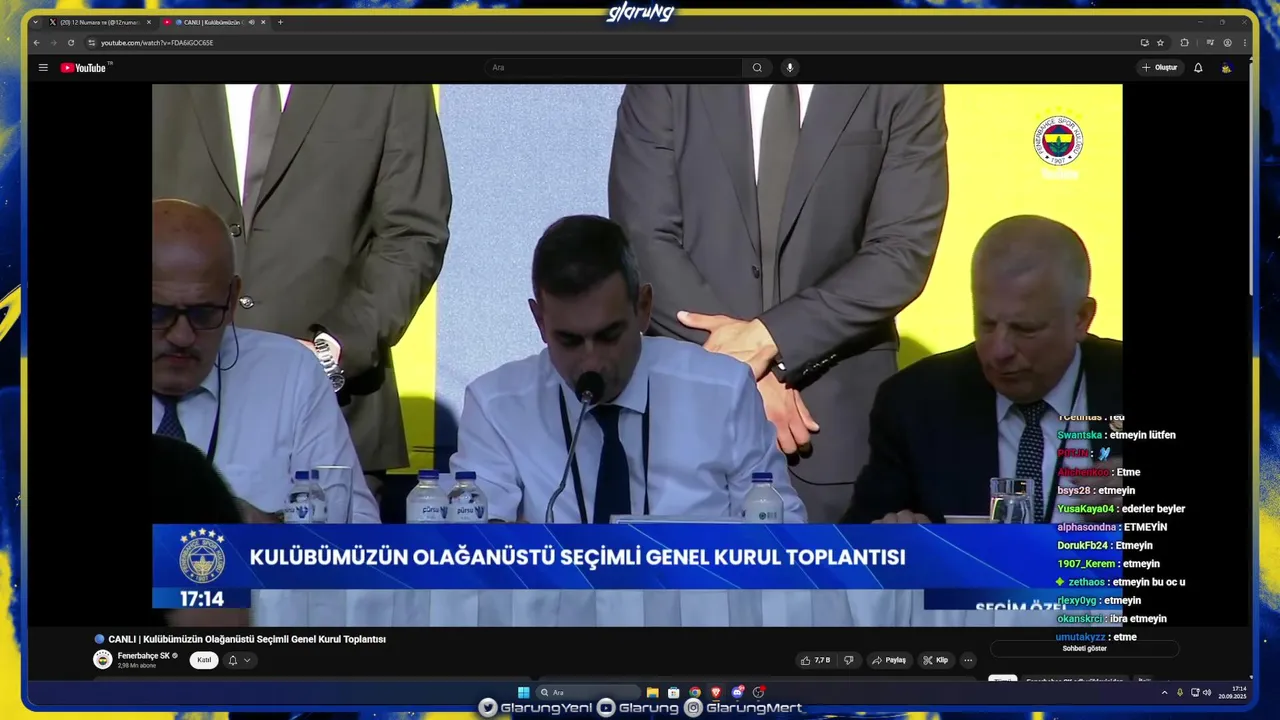Click the taskbar 'Ara' search box

coord(588,692)
